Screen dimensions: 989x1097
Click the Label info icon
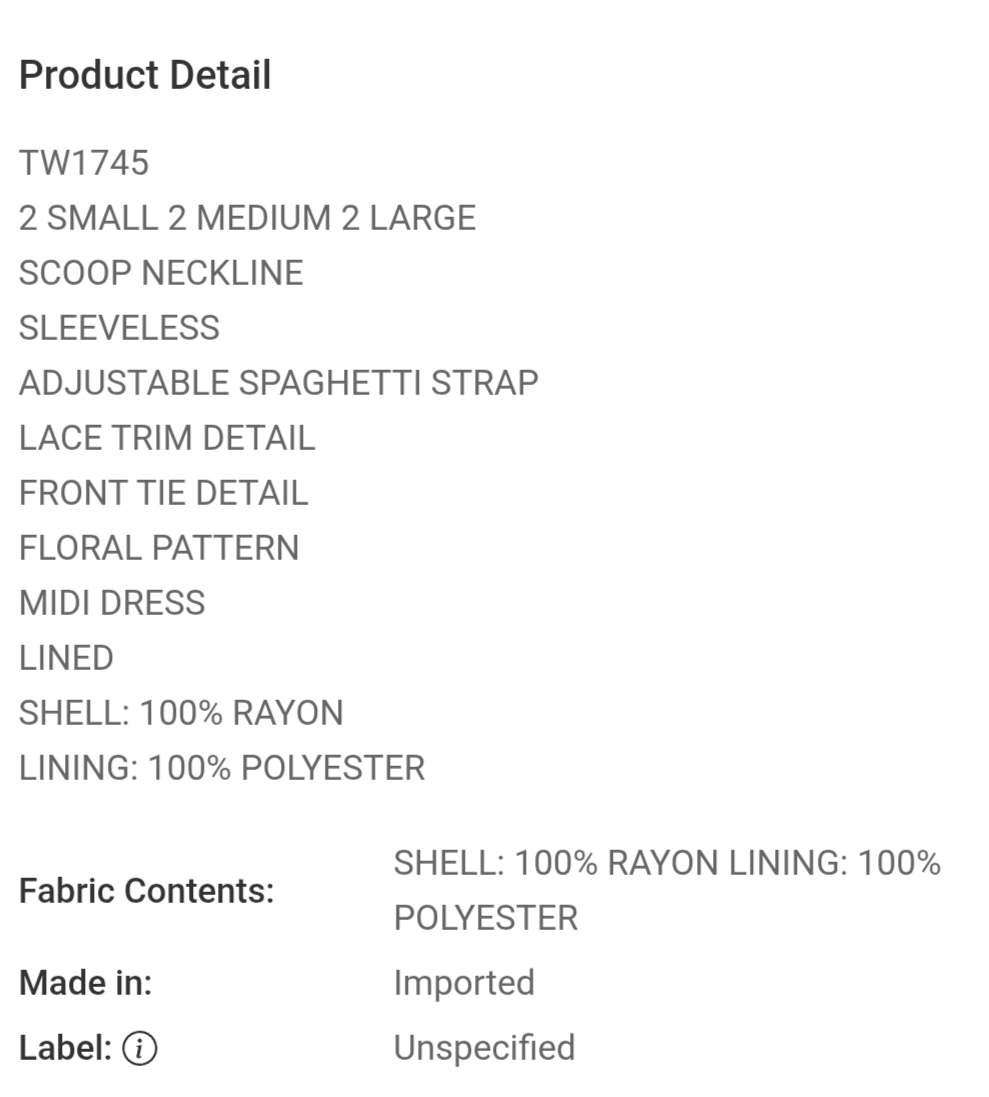(140, 1049)
